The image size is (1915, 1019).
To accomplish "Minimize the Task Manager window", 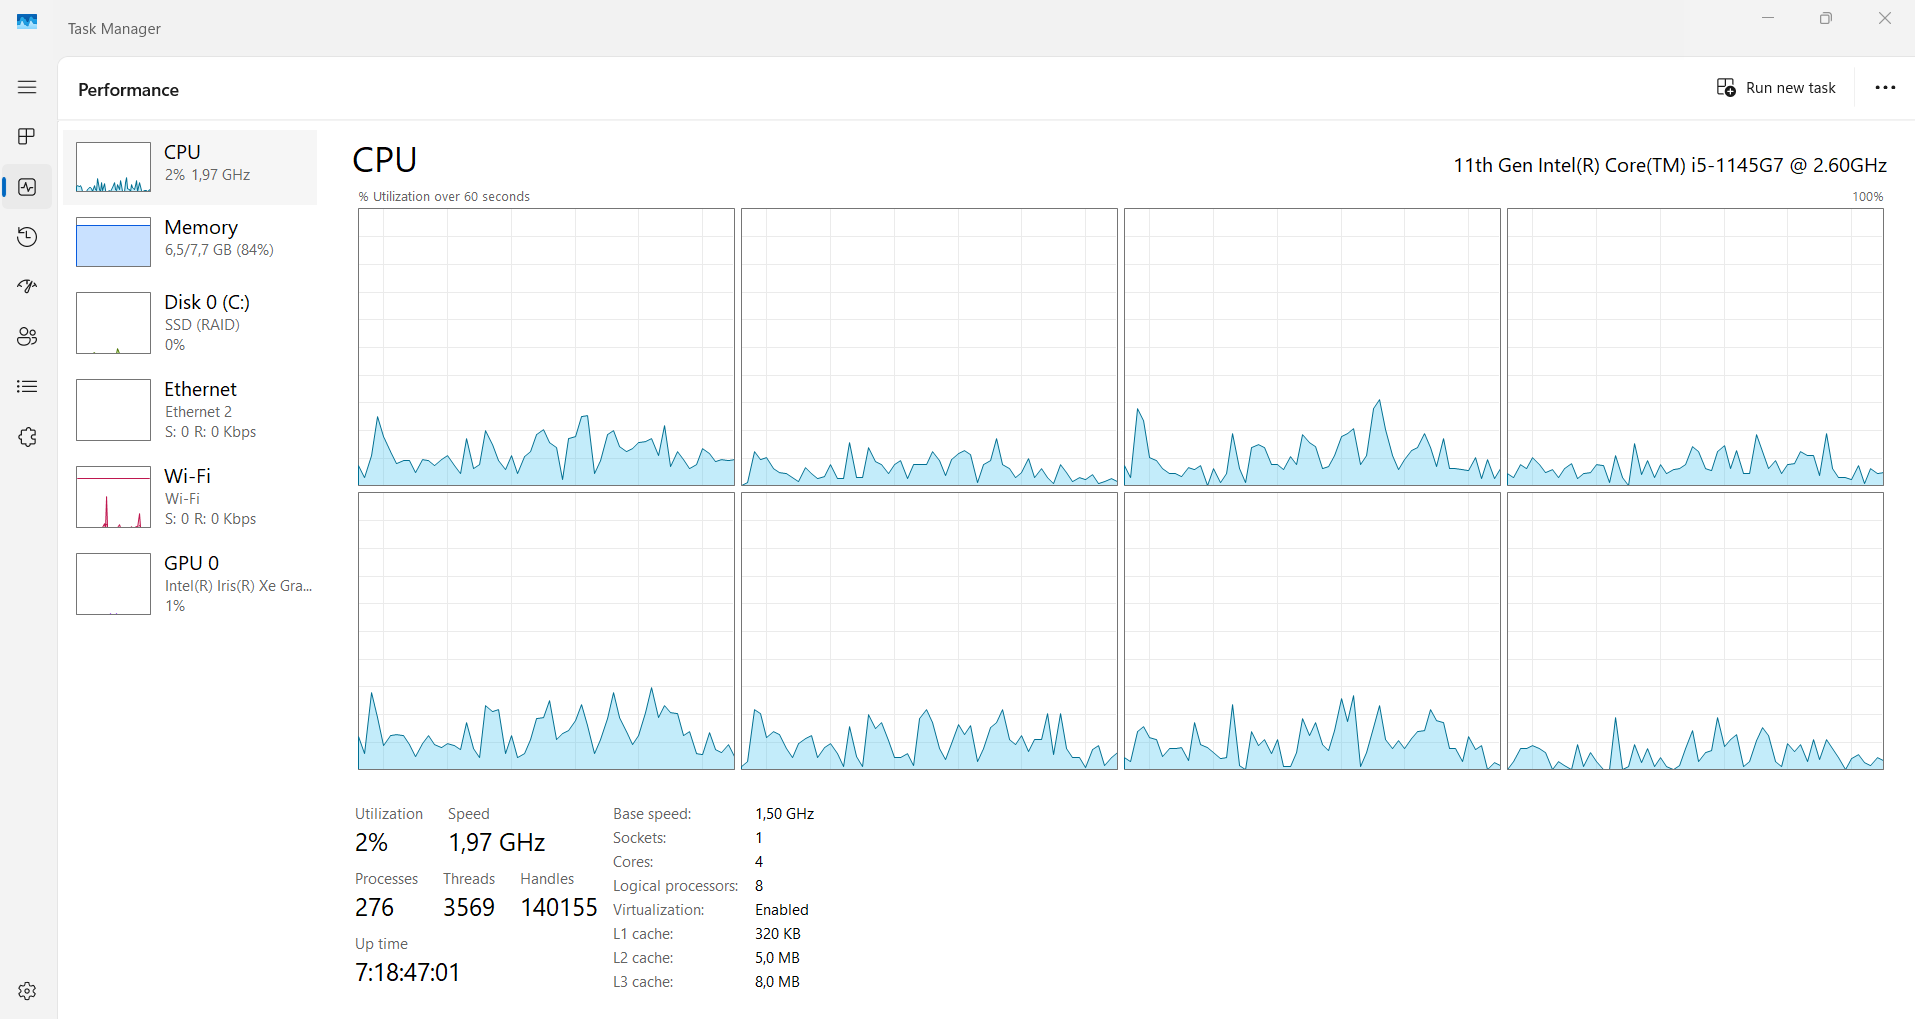I will click(1768, 18).
